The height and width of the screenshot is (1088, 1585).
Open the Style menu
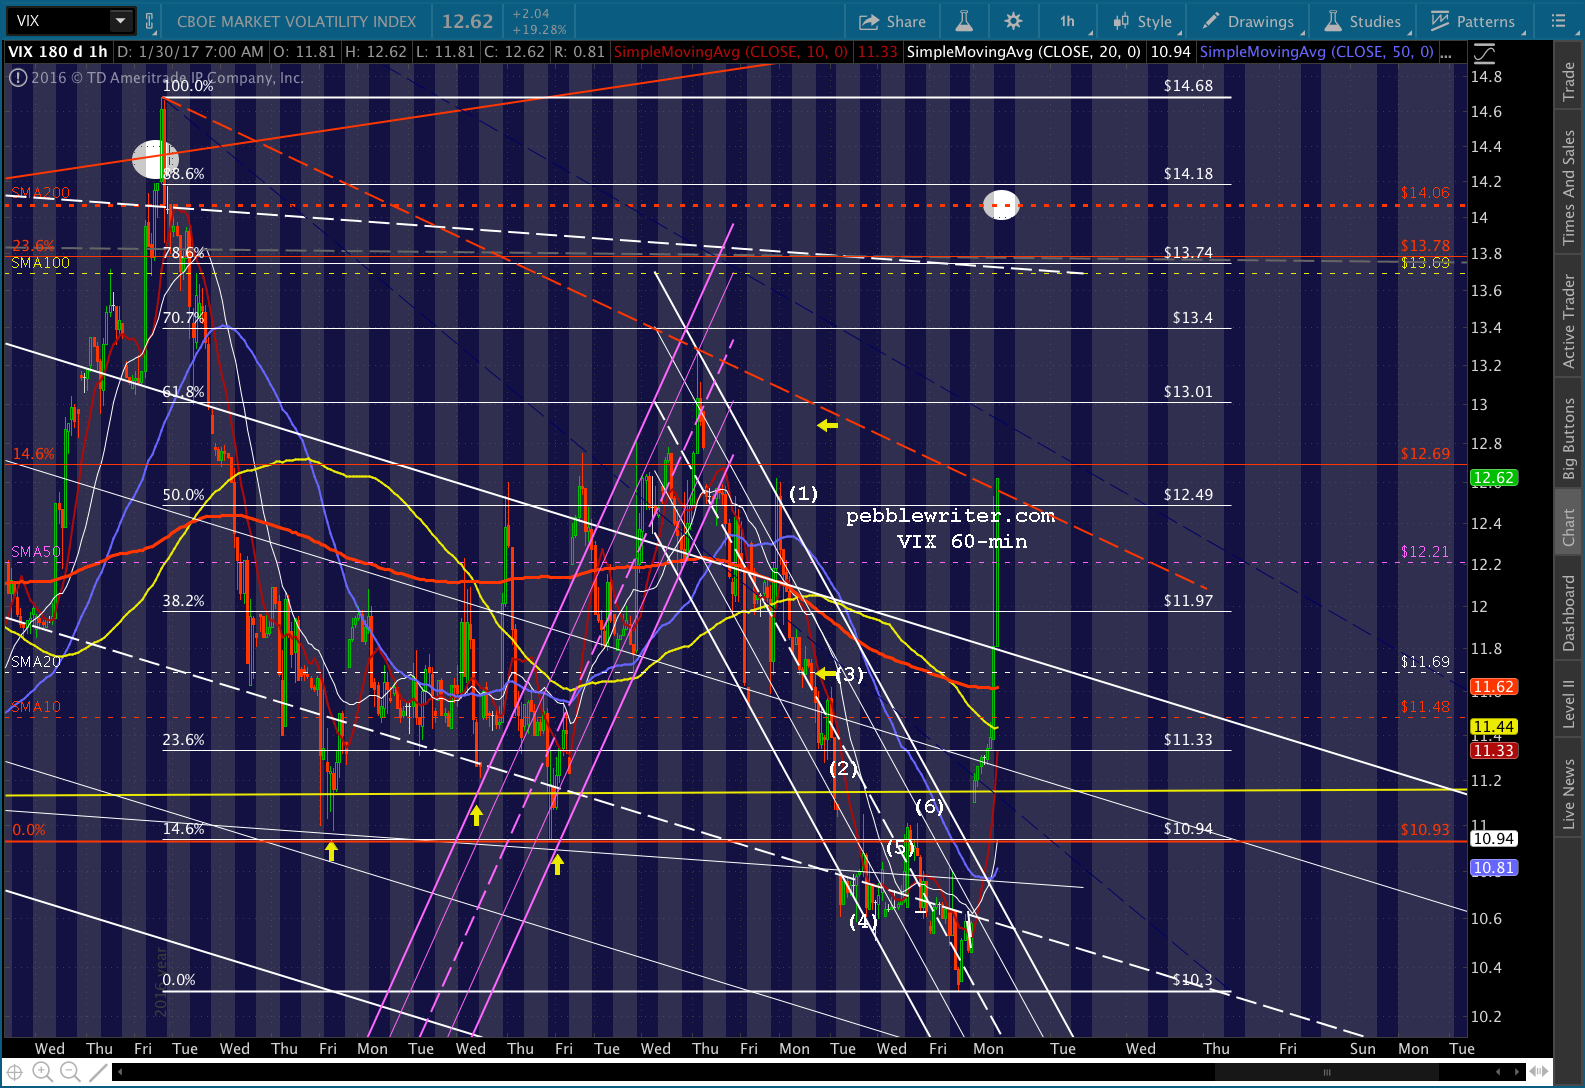click(x=1143, y=21)
